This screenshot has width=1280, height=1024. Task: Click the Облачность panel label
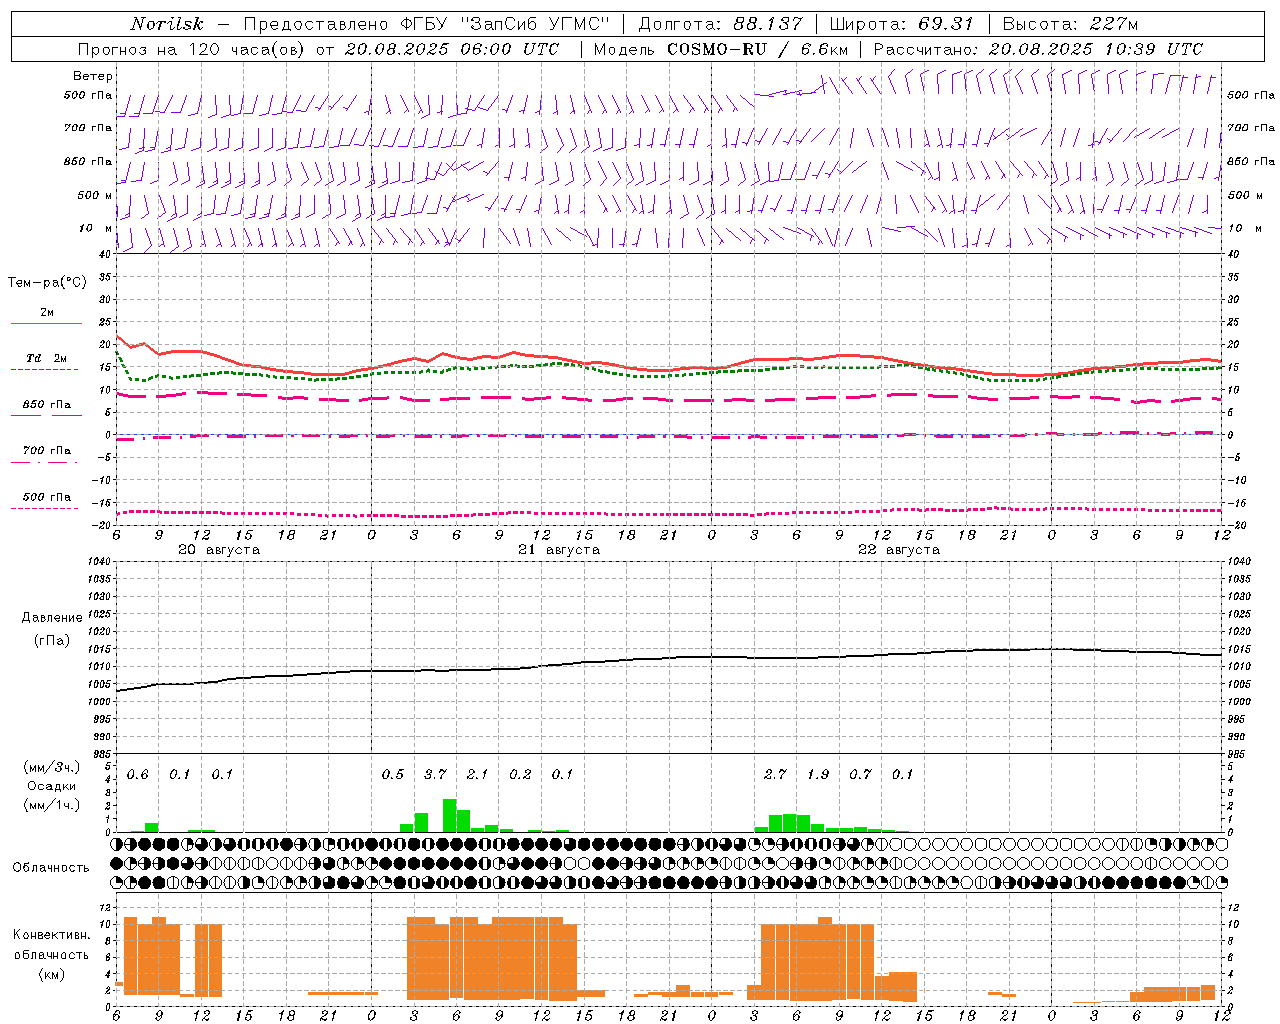pyautogui.click(x=51, y=868)
